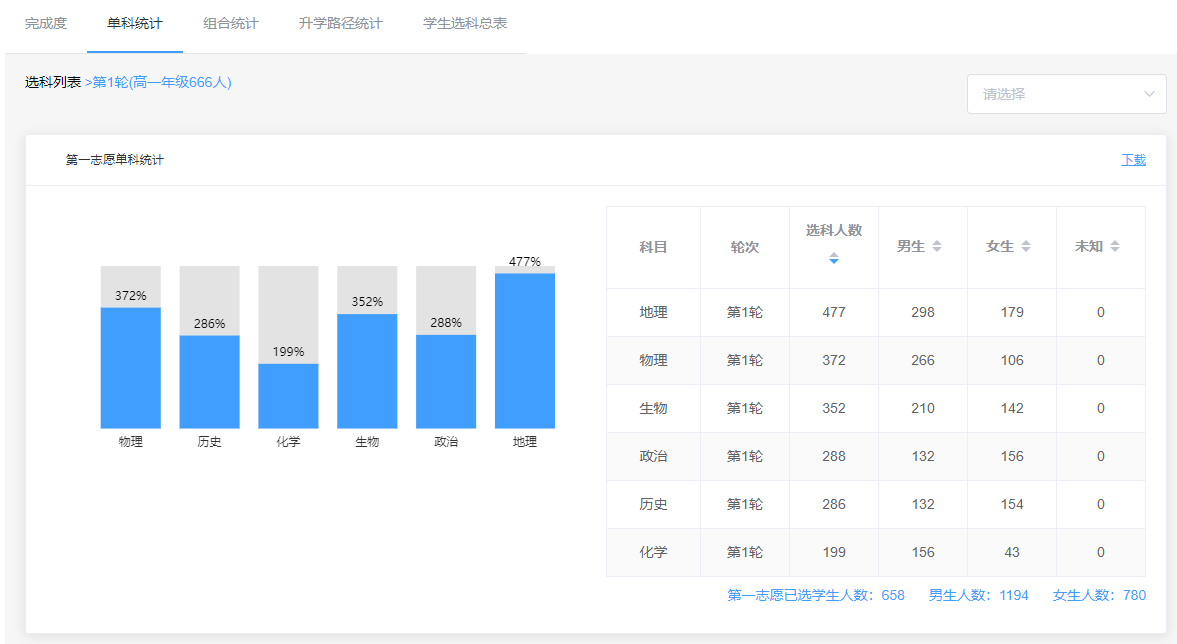The height and width of the screenshot is (644, 1177).
Task: Sort by 选科人数 column arrows
Action: click(x=833, y=258)
